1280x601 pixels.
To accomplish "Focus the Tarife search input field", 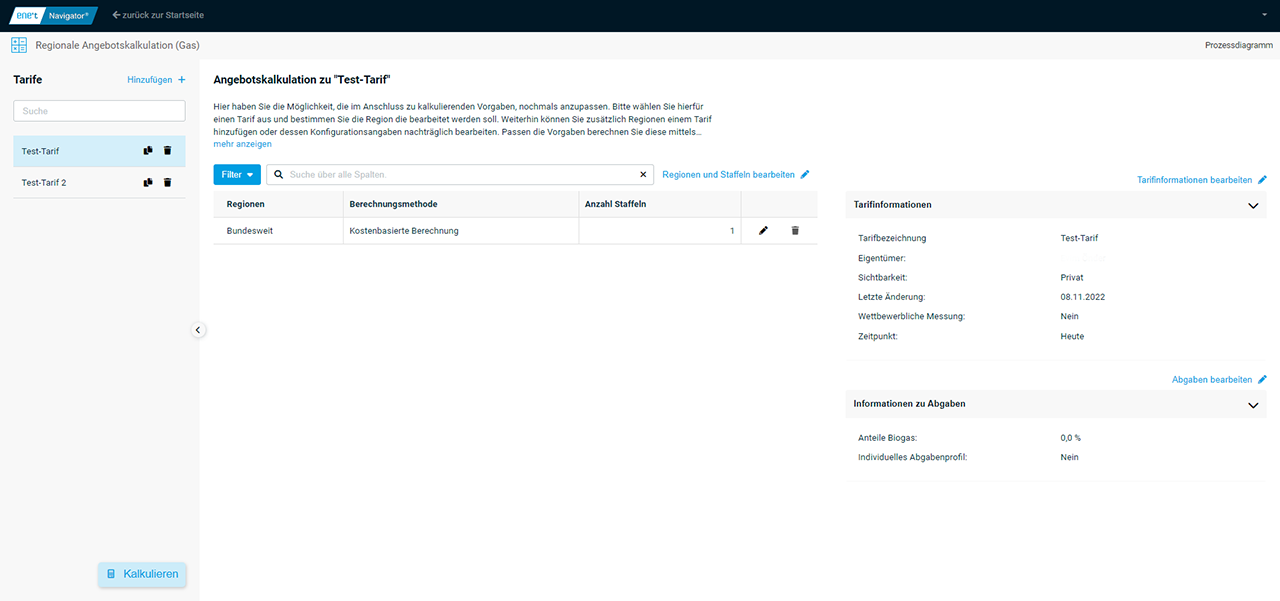I will click(x=99, y=111).
